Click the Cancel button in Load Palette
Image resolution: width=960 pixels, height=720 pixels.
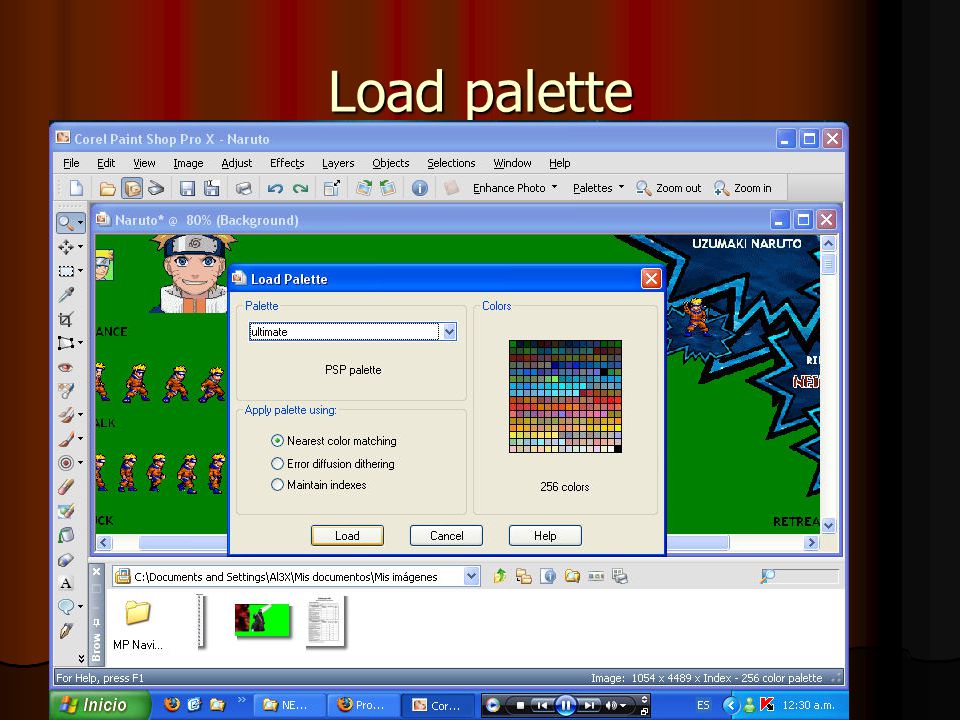446,536
